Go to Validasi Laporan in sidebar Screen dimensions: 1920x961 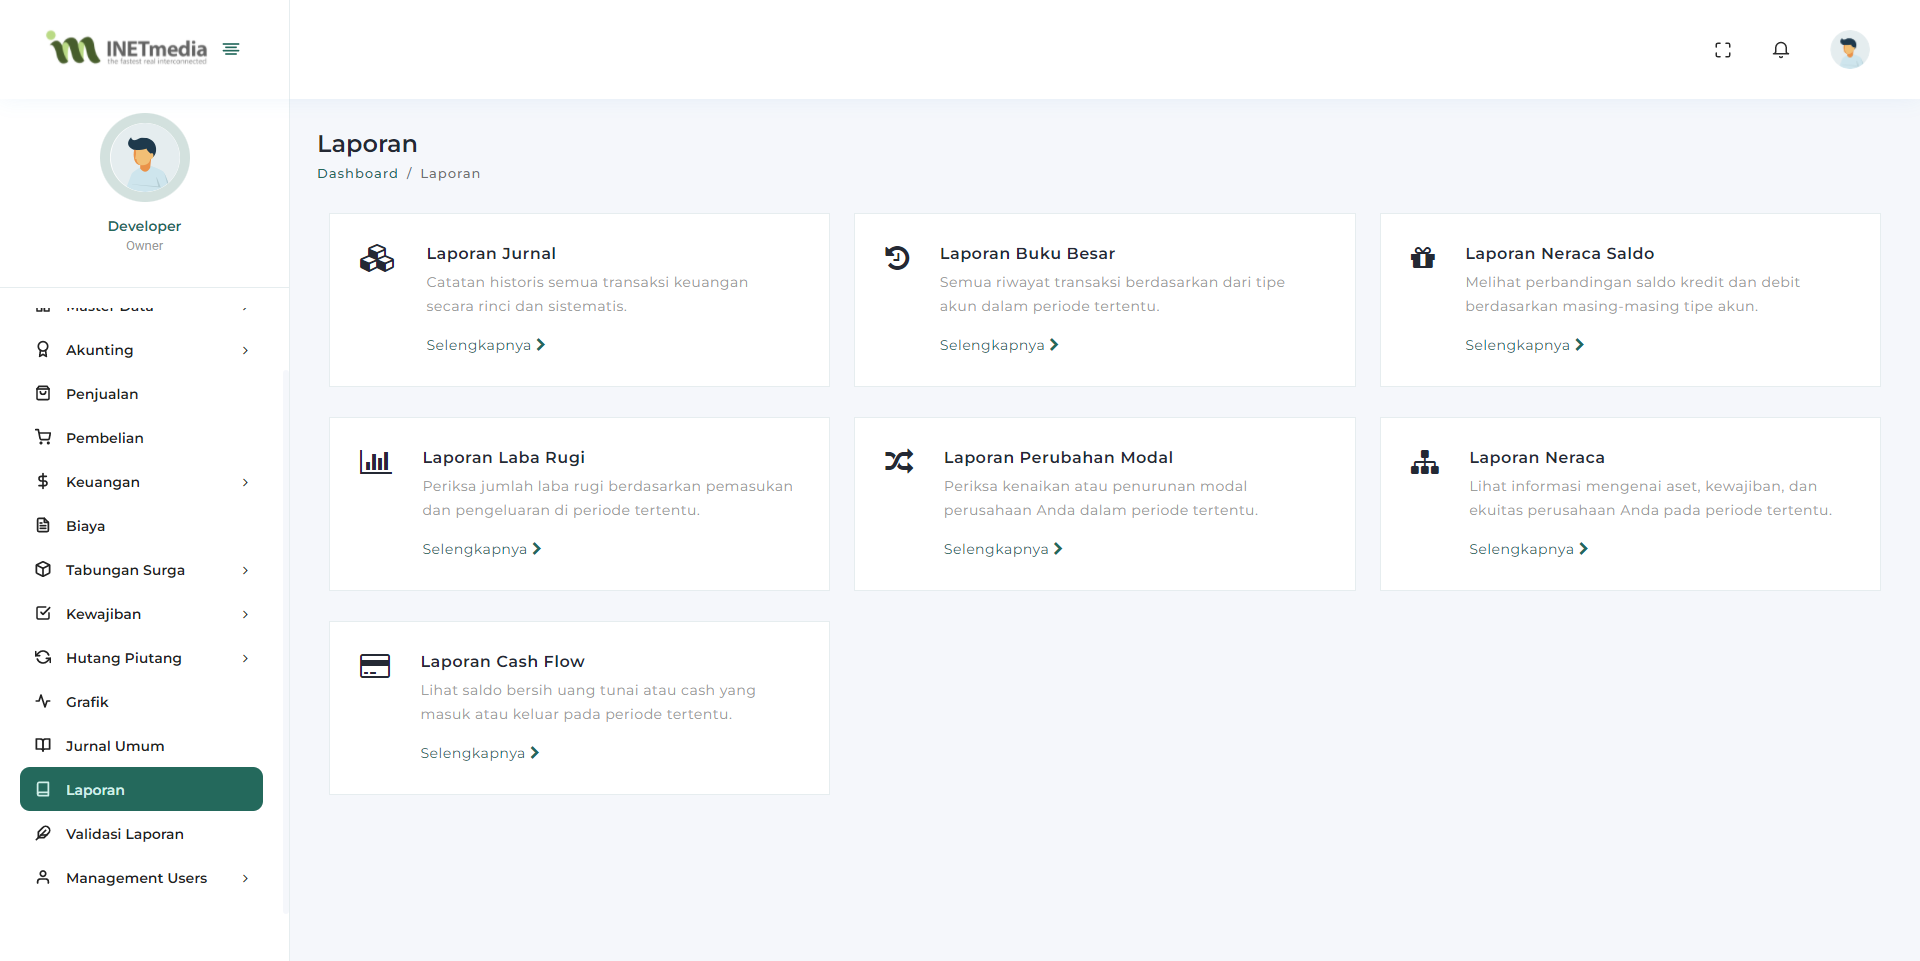point(124,834)
